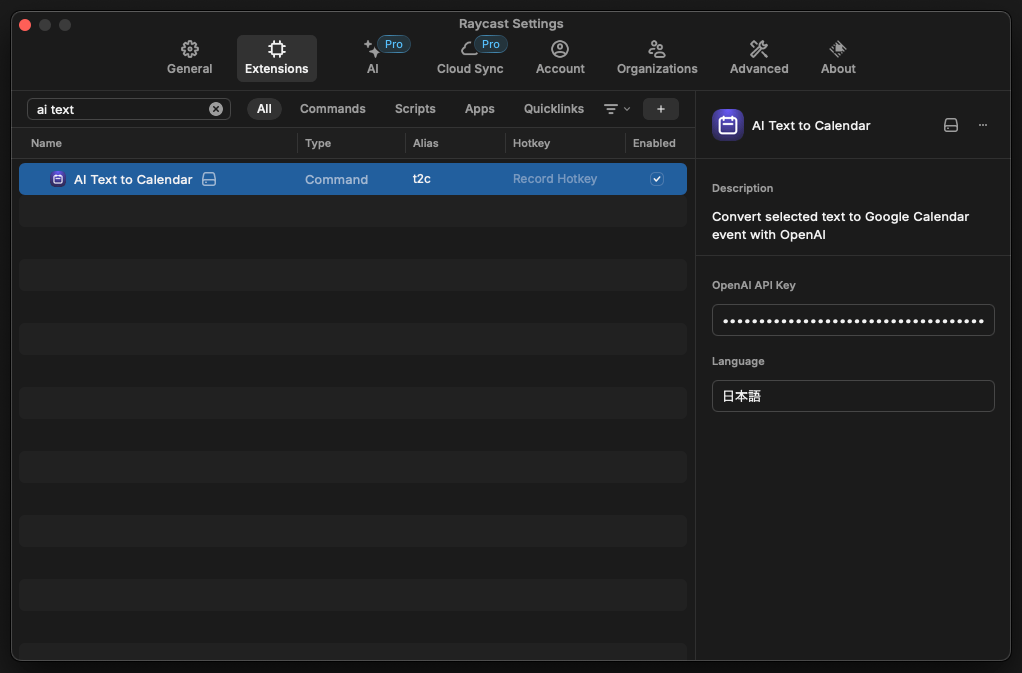Open the Cloud Sync tab
The height and width of the screenshot is (673, 1022).
click(x=470, y=58)
